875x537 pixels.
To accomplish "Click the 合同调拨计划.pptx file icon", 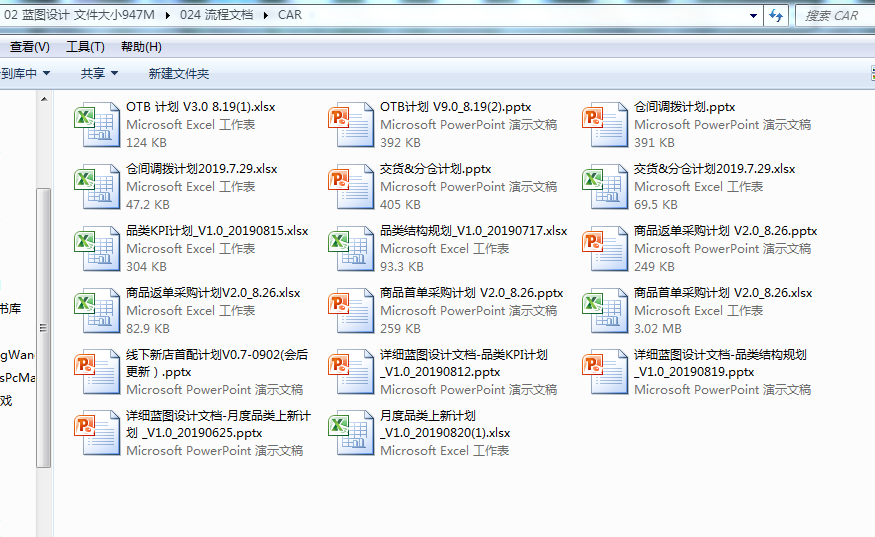I will [x=603, y=126].
